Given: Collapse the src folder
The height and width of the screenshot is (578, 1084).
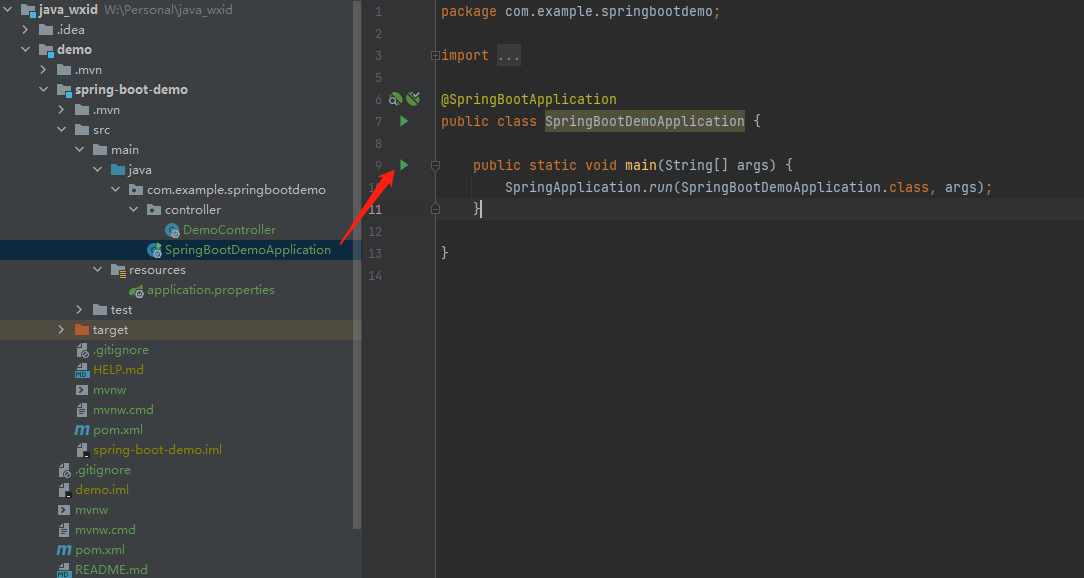Looking at the screenshot, I should 62,130.
